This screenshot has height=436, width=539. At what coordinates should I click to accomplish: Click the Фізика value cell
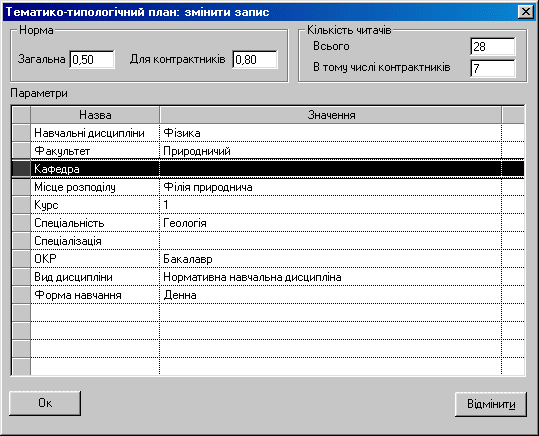pos(330,133)
